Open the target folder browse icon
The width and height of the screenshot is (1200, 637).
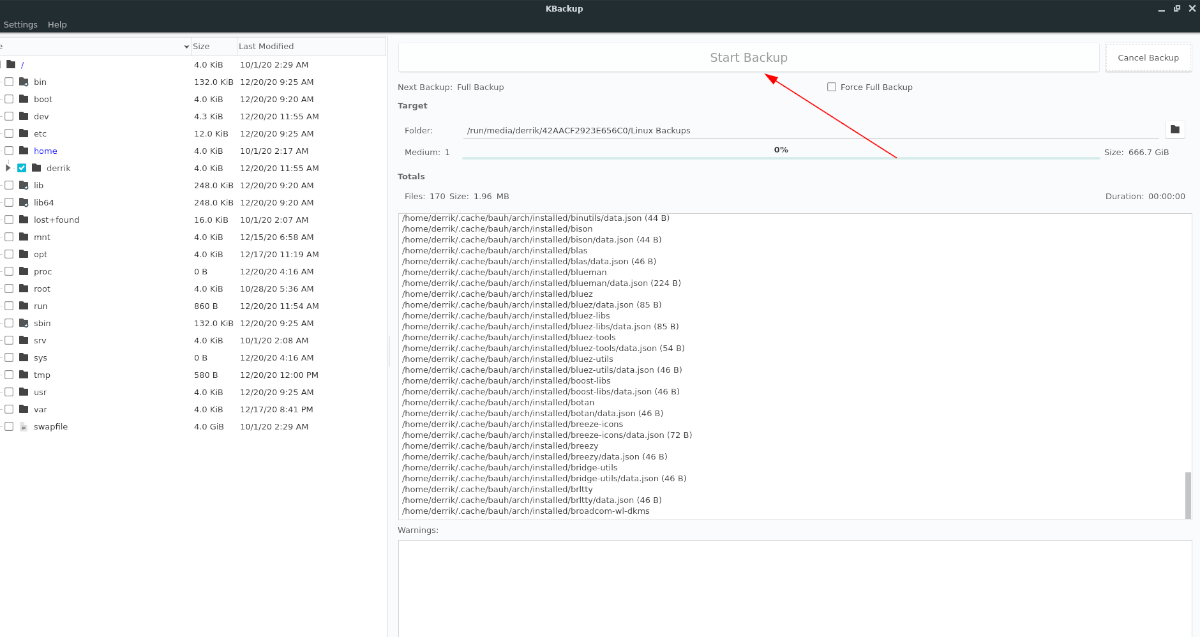coord(1175,129)
